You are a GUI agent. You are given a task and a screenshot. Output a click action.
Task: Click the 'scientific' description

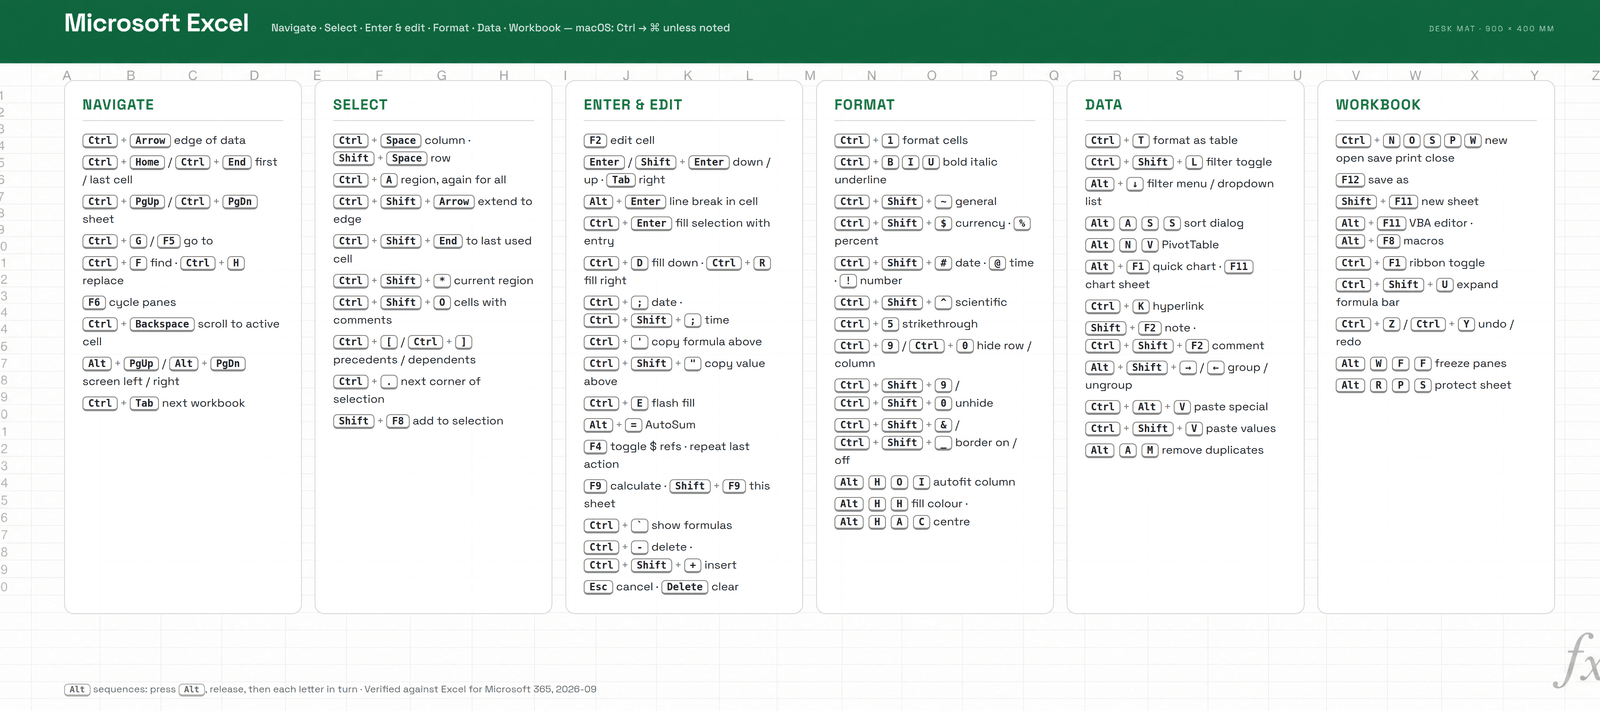click(x=981, y=302)
